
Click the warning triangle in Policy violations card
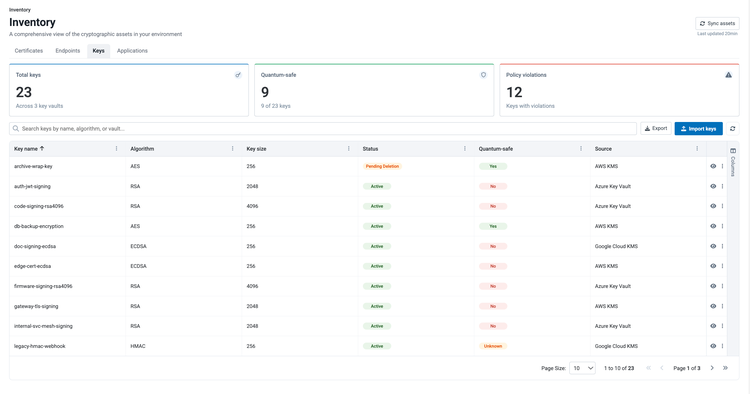click(x=728, y=75)
